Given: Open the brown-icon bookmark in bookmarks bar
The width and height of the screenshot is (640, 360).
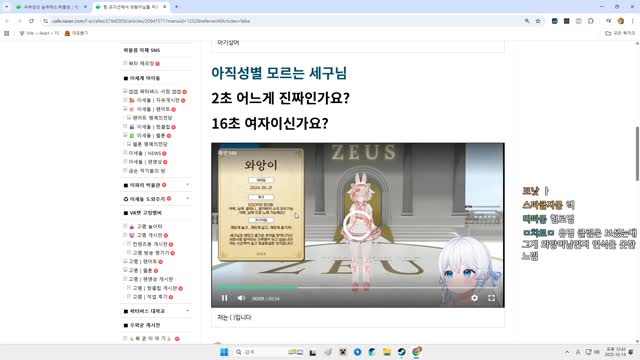Looking at the screenshot, I should tap(76, 33).
